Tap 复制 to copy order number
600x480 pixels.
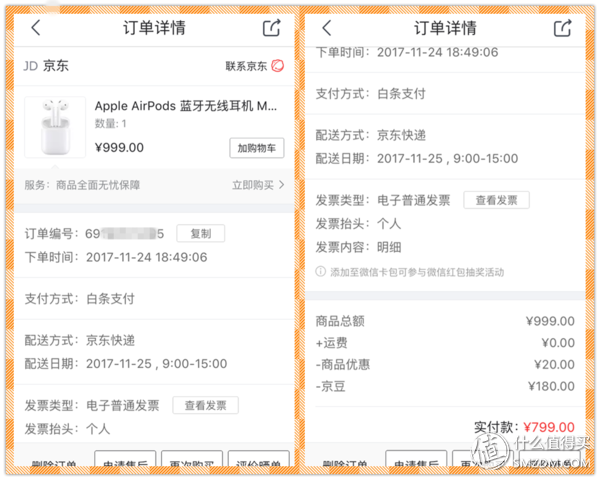pos(201,233)
